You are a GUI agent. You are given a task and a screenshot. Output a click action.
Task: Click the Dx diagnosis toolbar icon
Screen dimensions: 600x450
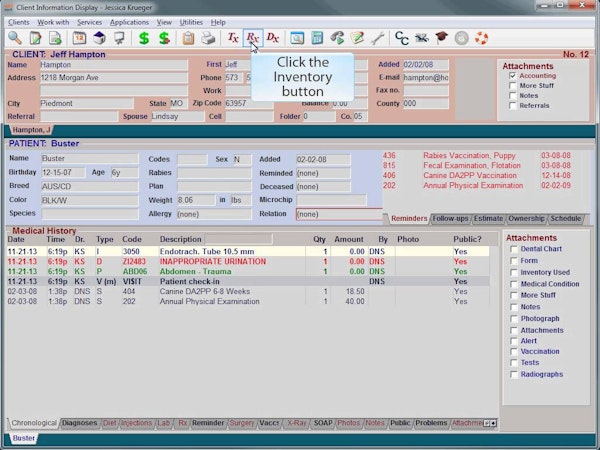point(273,38)
